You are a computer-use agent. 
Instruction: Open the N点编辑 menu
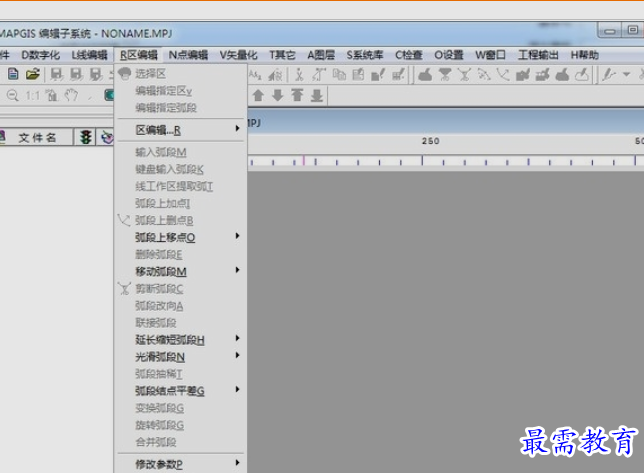tap(188, 55)
